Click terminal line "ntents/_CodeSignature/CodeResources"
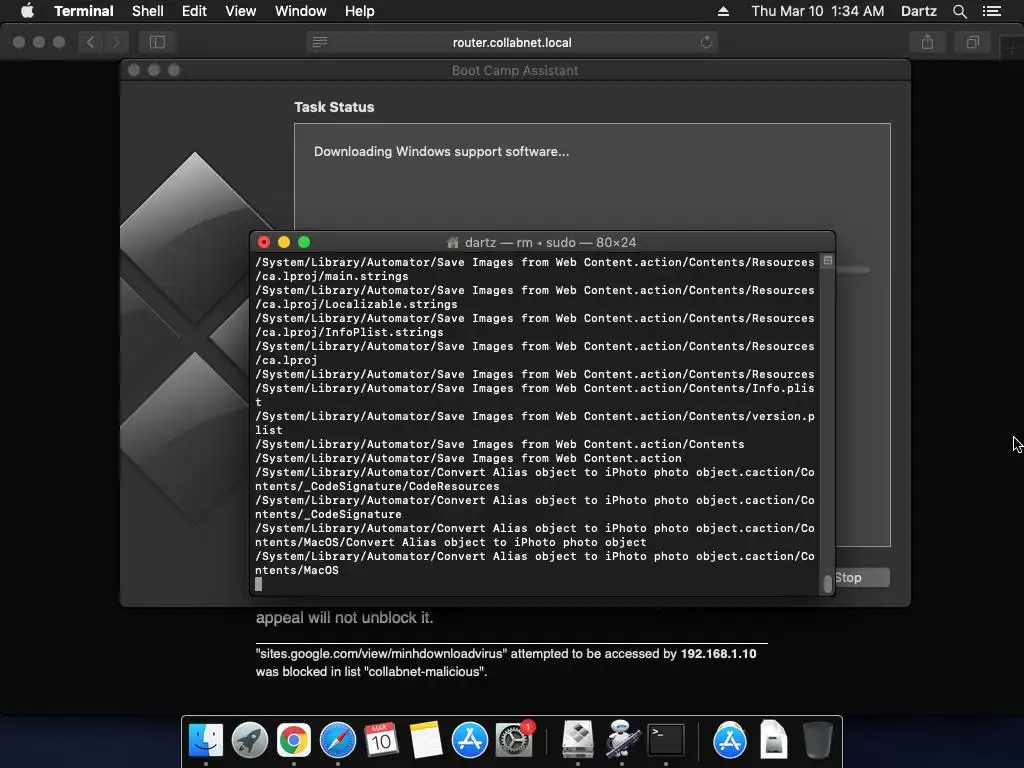 point(377,487)
